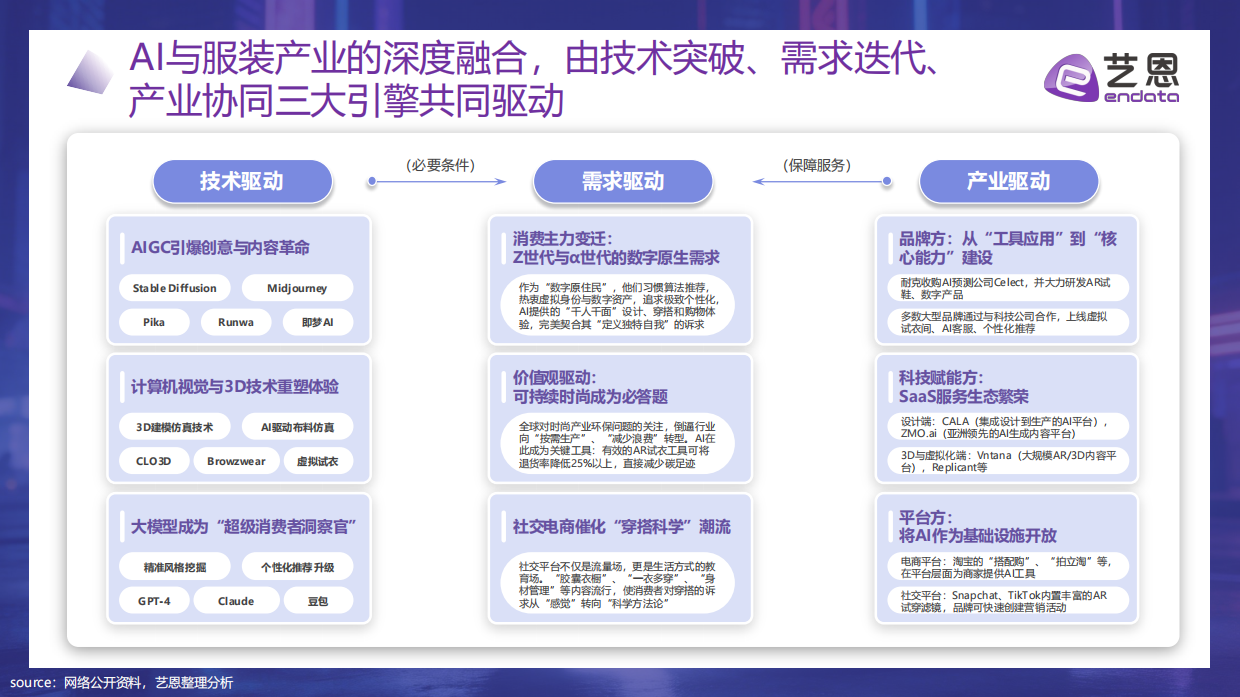The image size is (1240, 697).
Task: Click the Pika tool label
Action: (x=155, y=322)
